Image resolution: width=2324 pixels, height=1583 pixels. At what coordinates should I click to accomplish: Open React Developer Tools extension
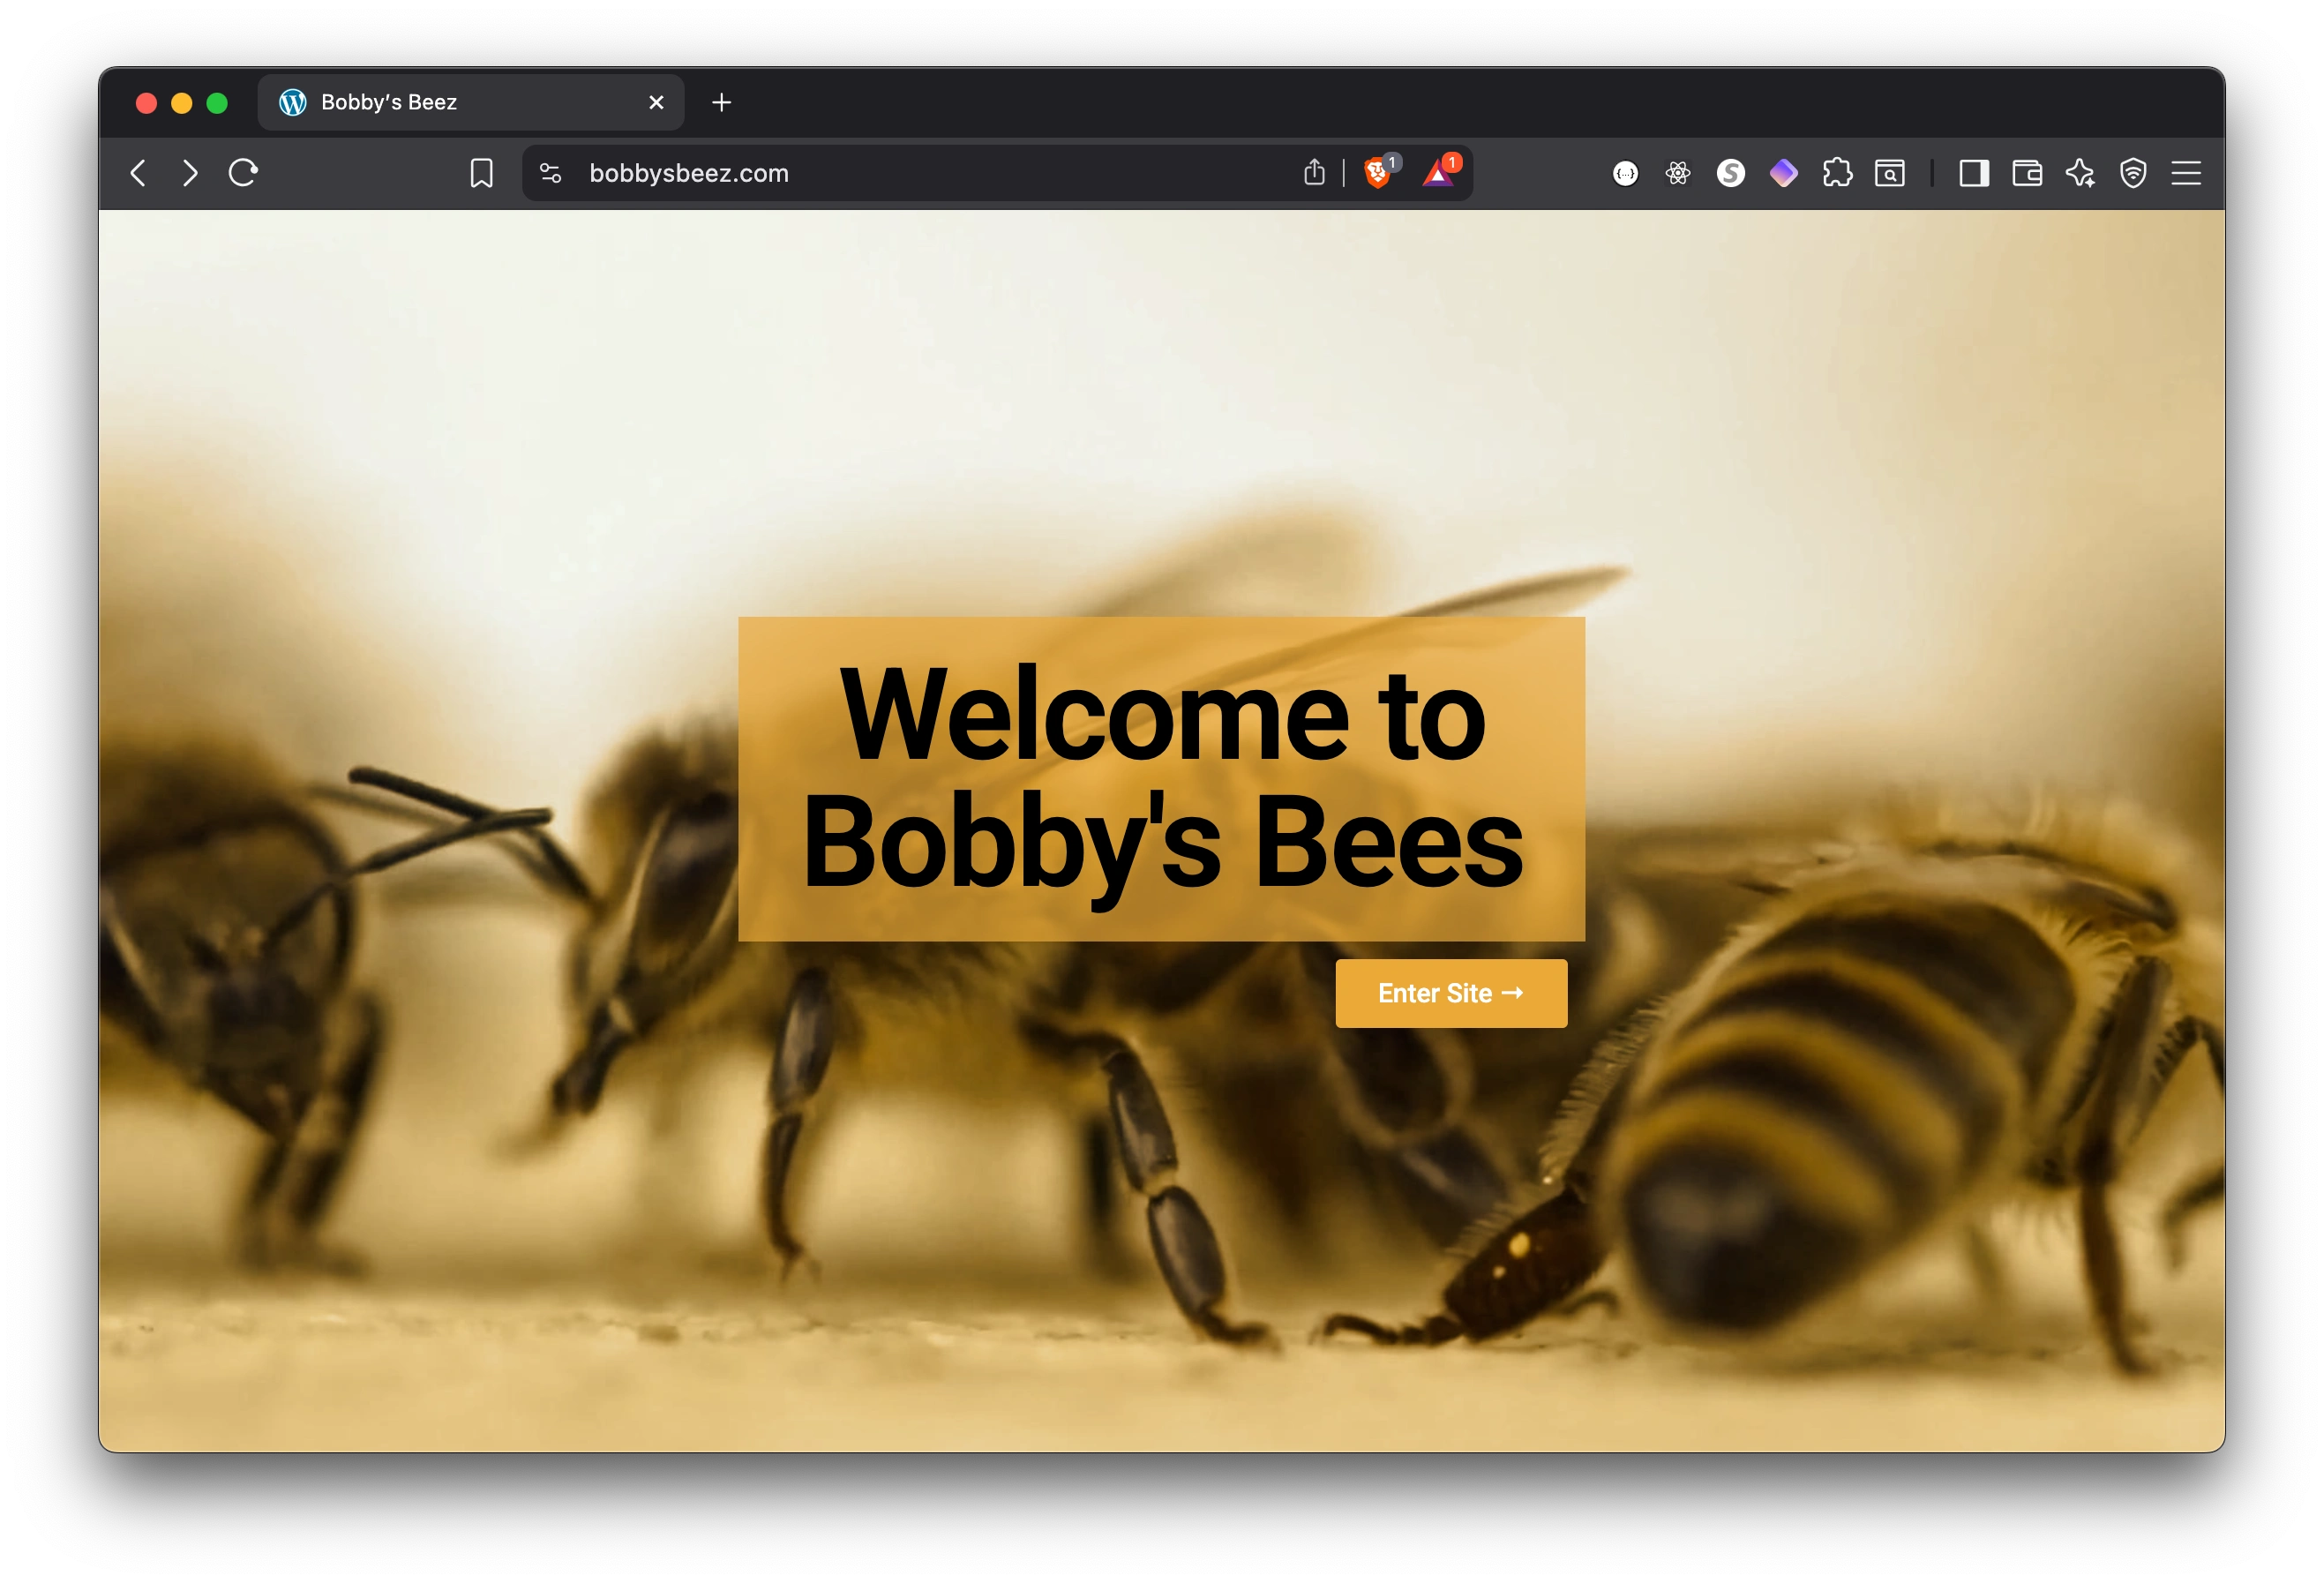tap(1677, 174)
